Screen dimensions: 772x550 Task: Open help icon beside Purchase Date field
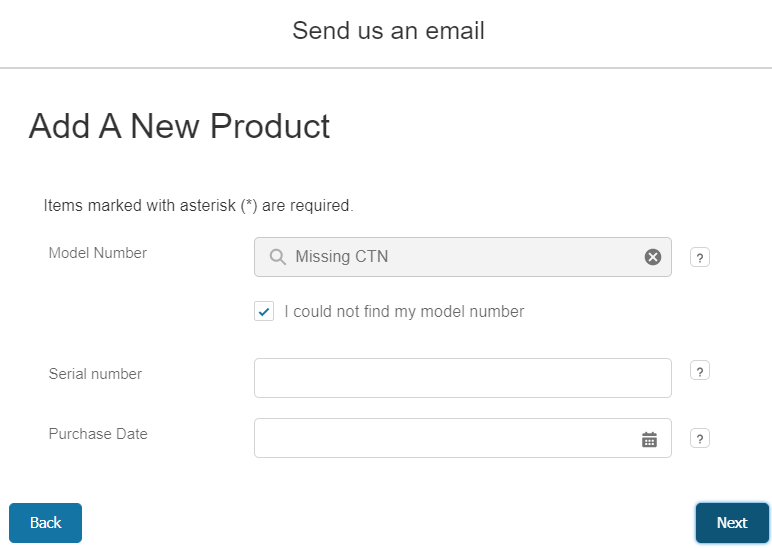pyautogui.click(x=700, y=438)
